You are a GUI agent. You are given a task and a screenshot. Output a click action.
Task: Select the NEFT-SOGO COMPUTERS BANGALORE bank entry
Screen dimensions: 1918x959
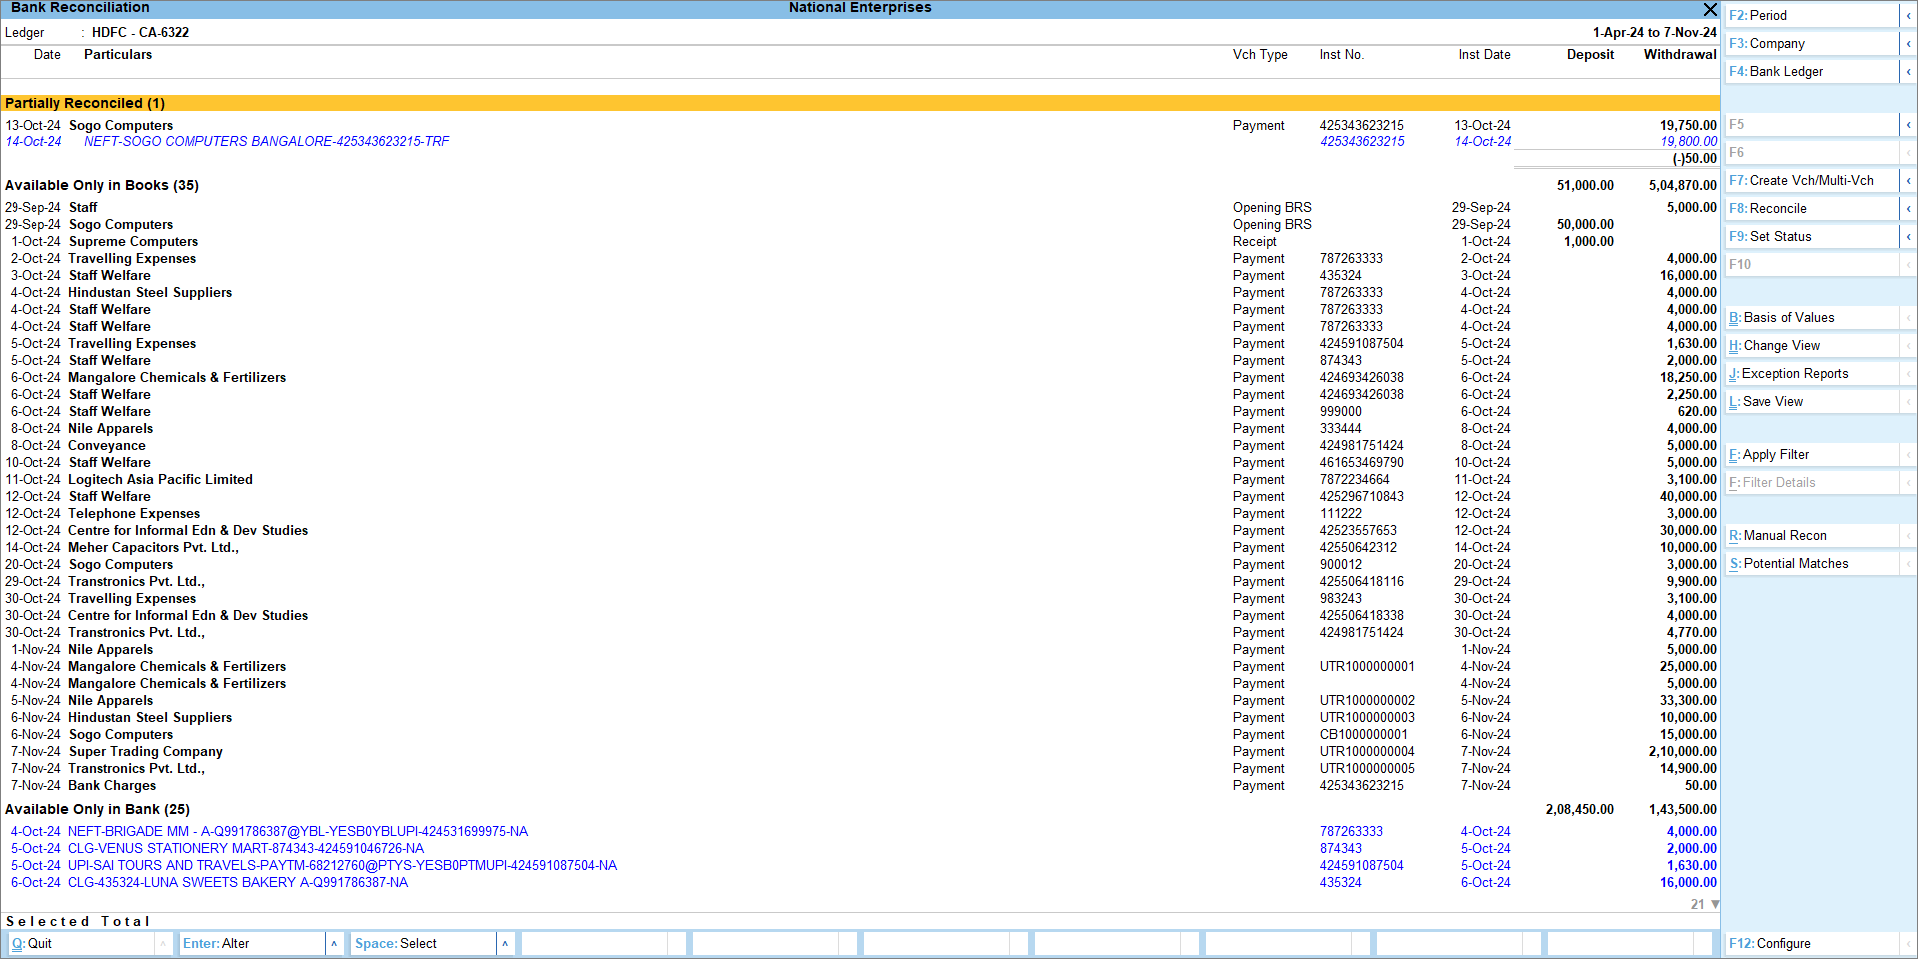[x=860, y=141]
